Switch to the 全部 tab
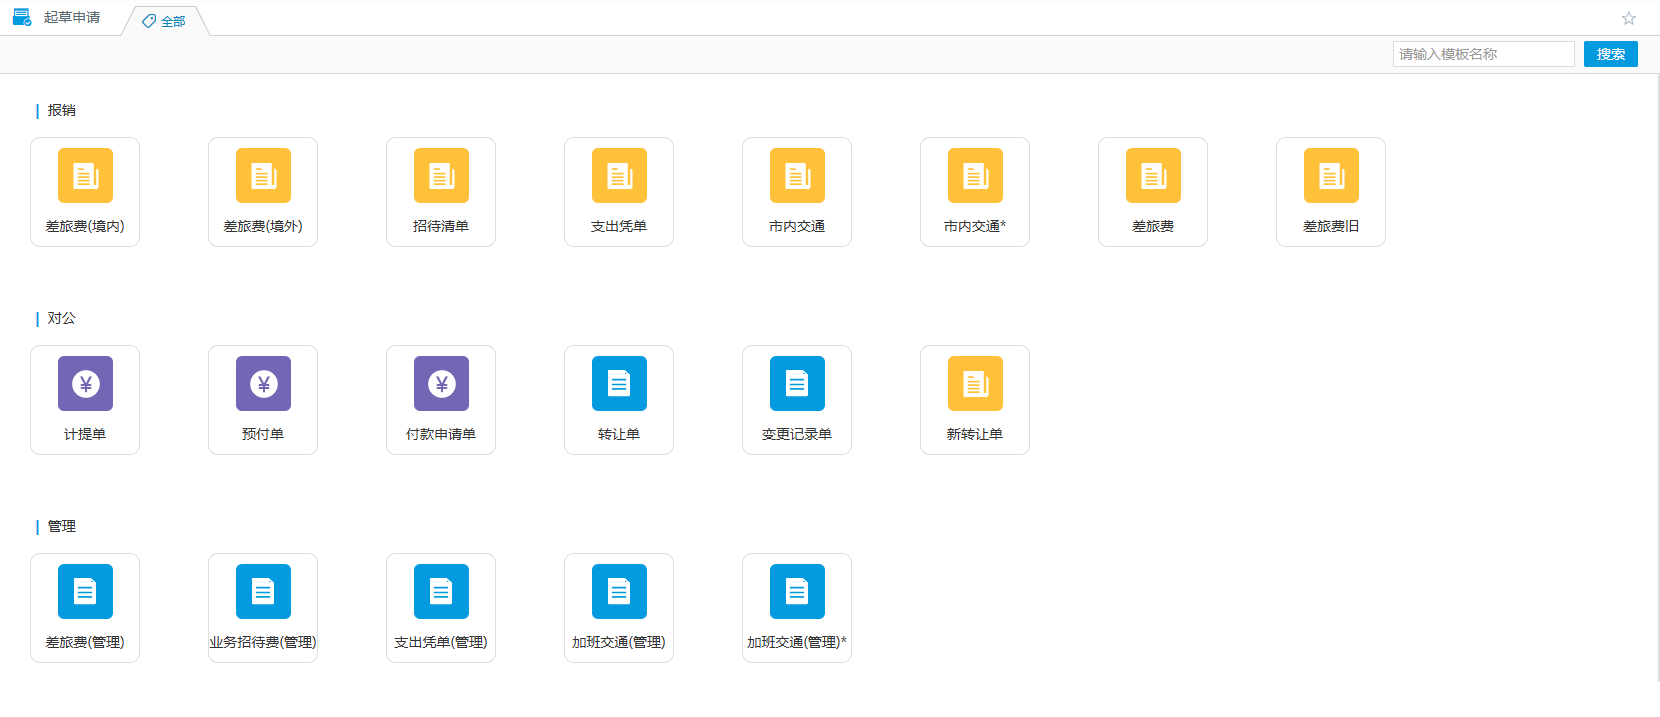Image resolution: width=1660 pixels, height=717 pixels. (165, 21)
